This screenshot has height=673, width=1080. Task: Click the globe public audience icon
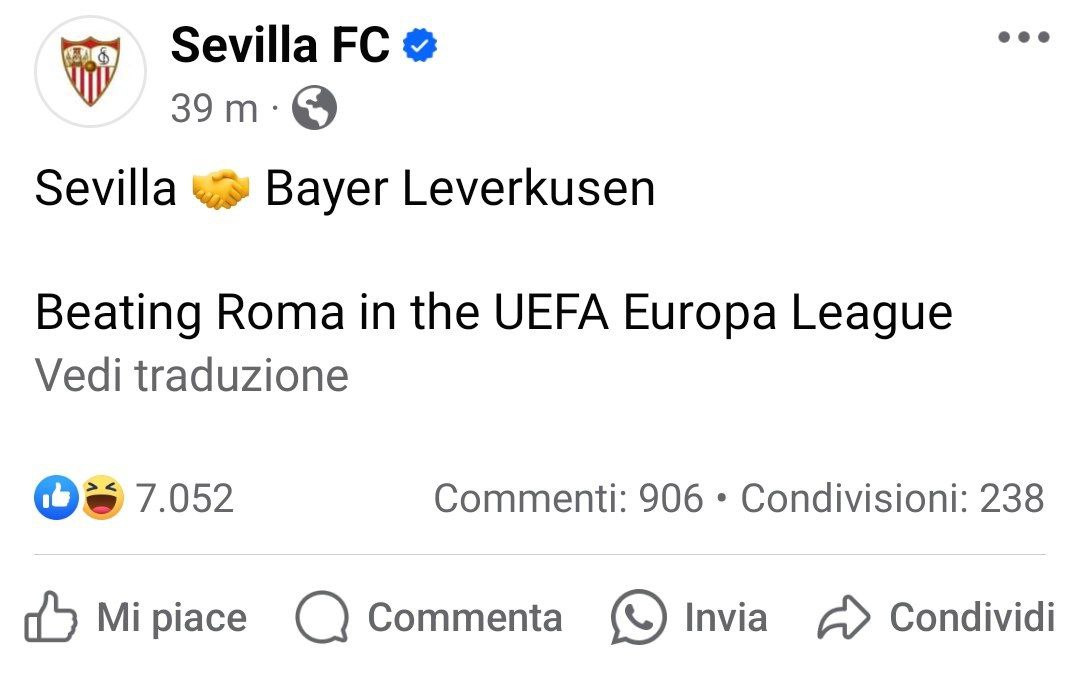pos(315,108)
